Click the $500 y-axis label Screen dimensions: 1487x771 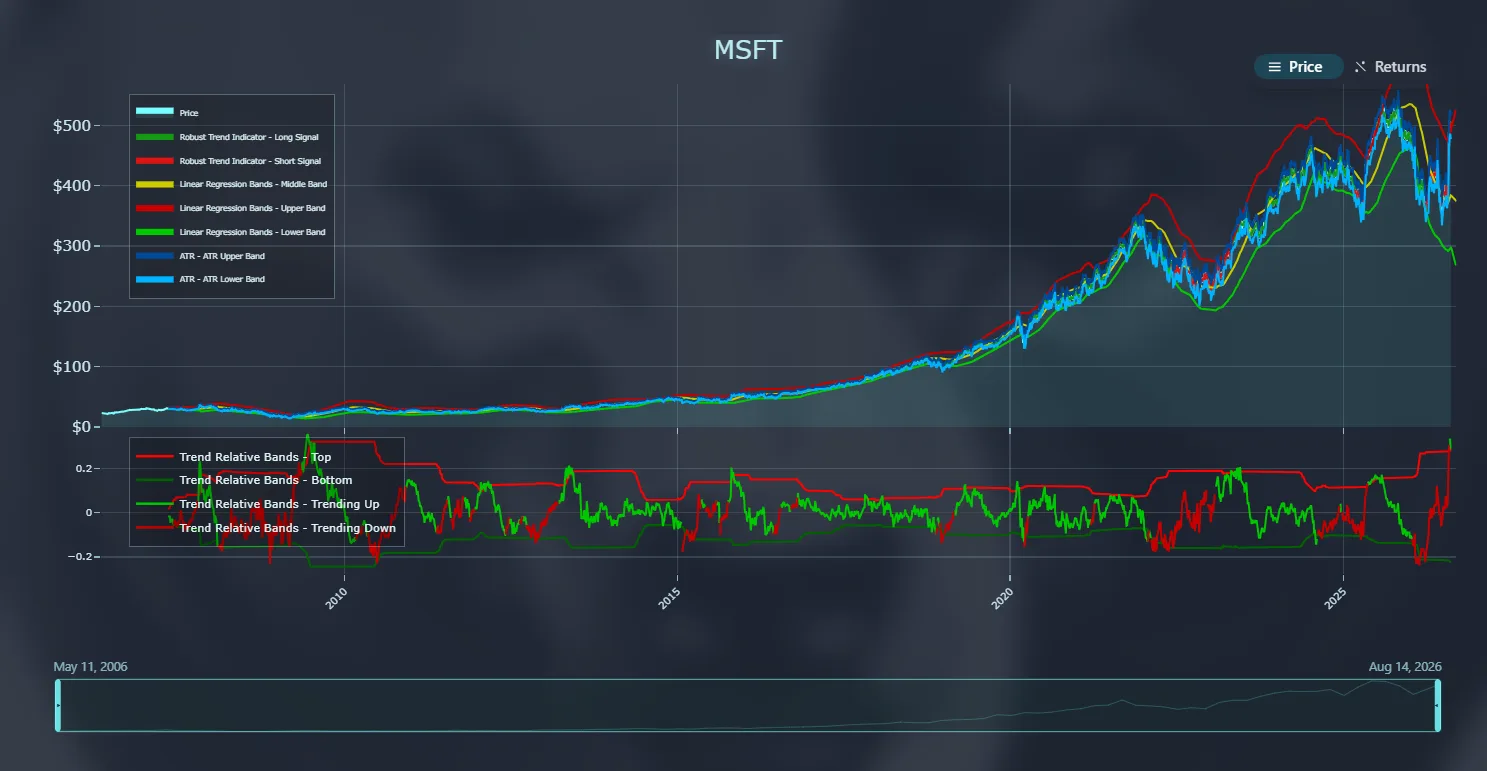coord(73,126)
